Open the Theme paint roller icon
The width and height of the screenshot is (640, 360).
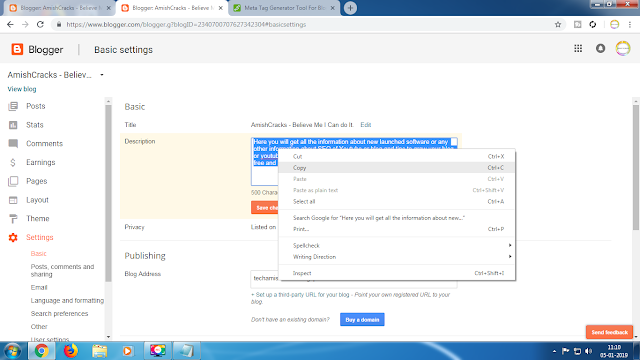(x=13, y=219)
